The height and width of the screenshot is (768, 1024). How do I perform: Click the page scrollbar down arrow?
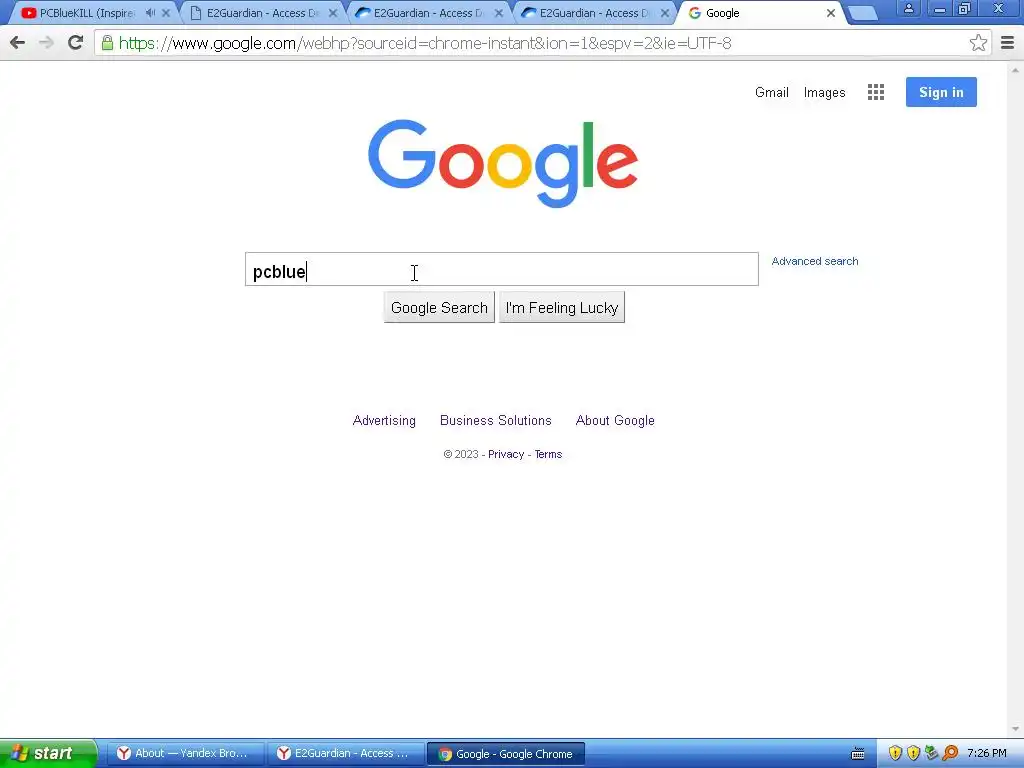tap(1016, 729)
